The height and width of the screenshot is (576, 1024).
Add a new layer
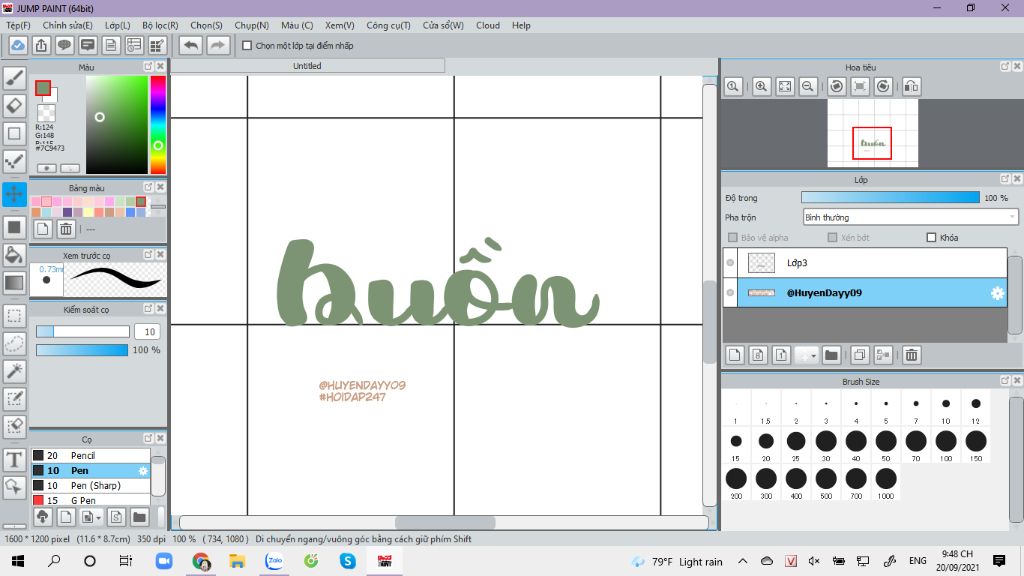click(x=735, y=355)
